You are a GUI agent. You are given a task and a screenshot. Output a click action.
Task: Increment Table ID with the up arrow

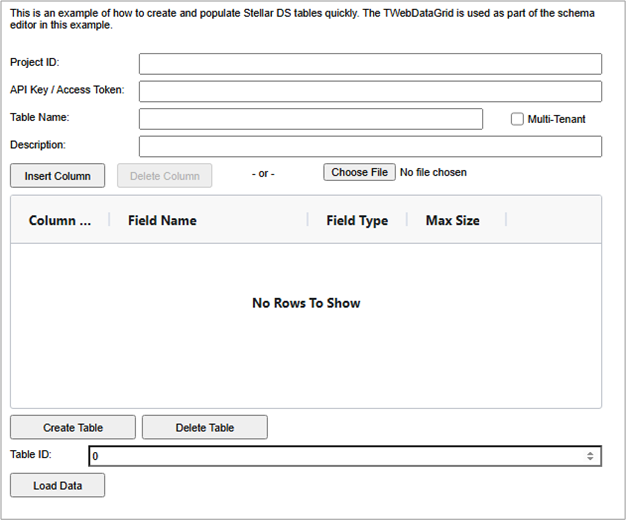click(x=592, y=453)
